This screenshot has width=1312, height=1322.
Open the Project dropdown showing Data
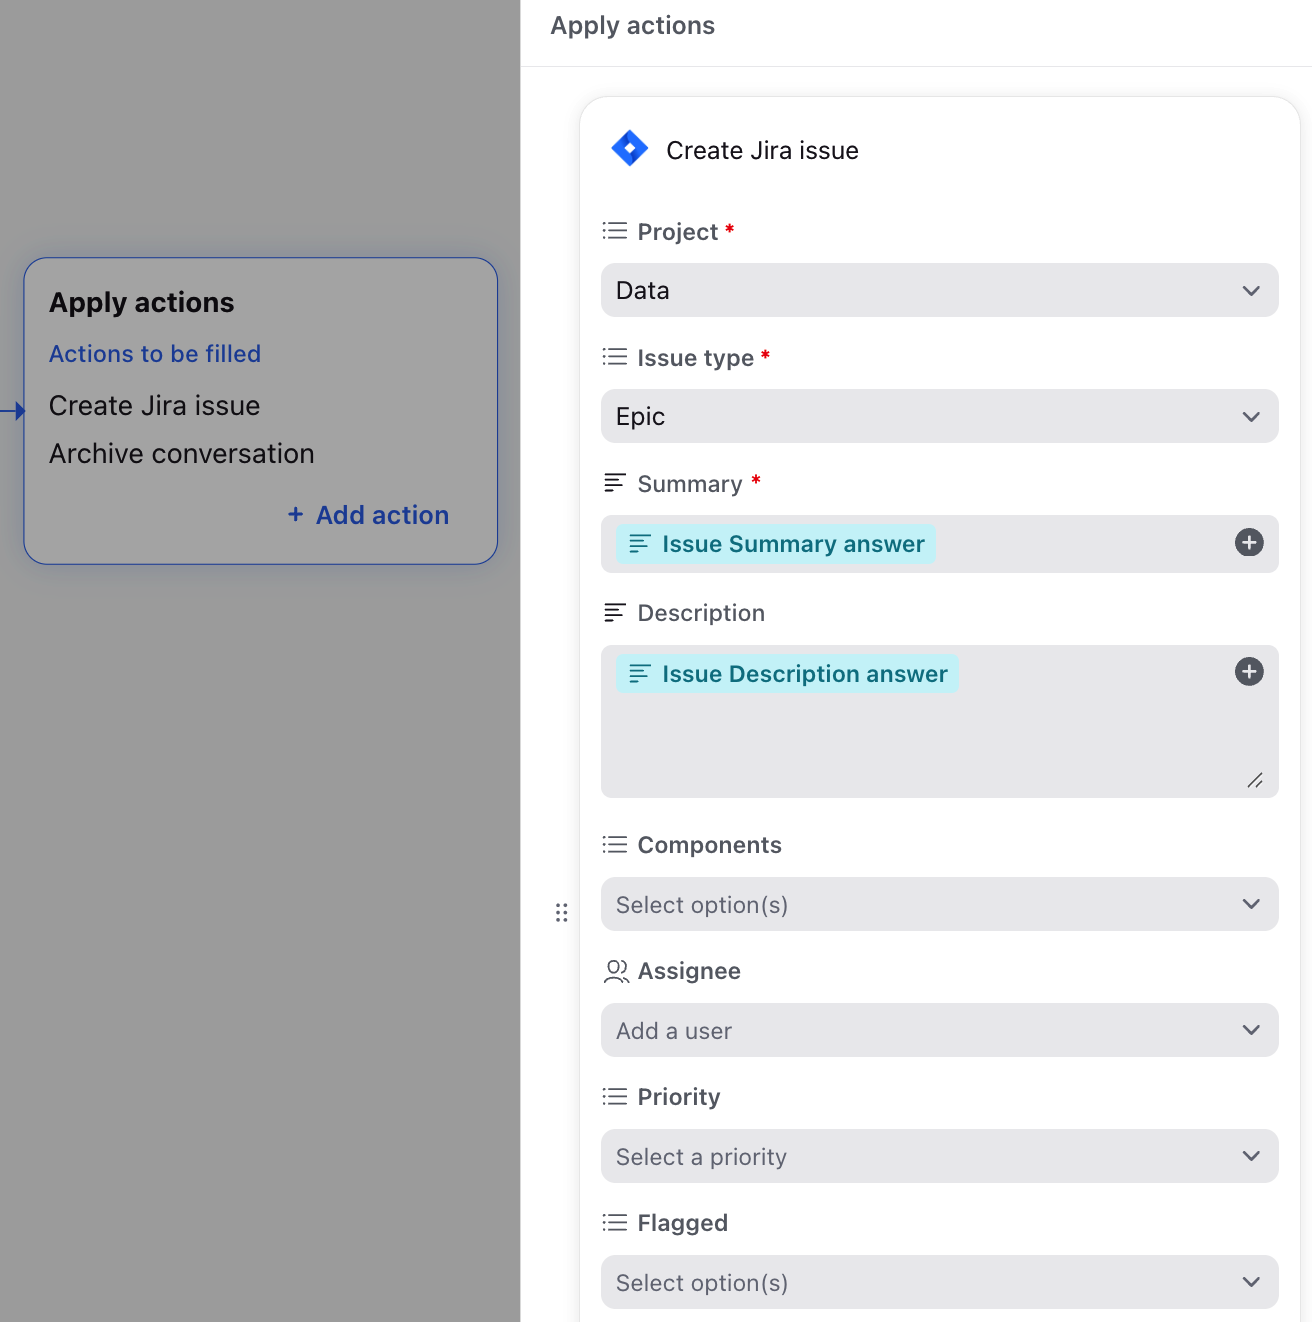click(x=940, y=290)
